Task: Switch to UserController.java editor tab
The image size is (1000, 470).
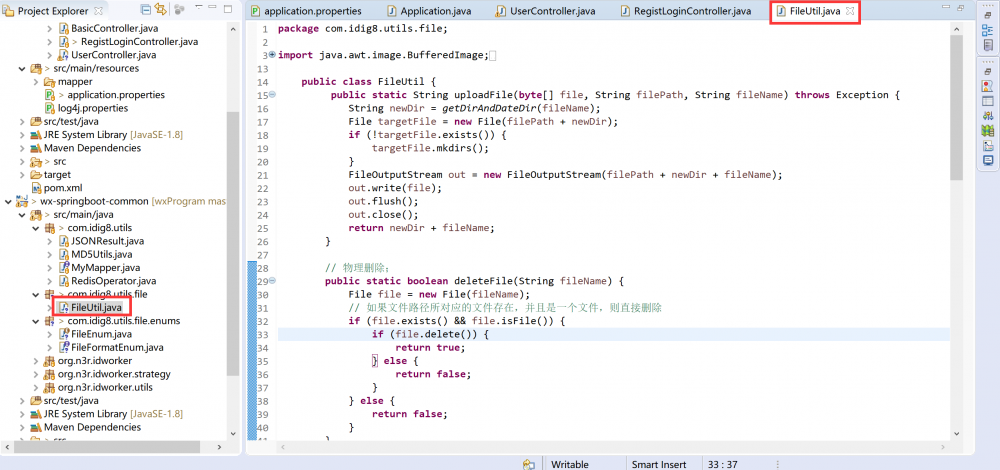Action: 544,11
